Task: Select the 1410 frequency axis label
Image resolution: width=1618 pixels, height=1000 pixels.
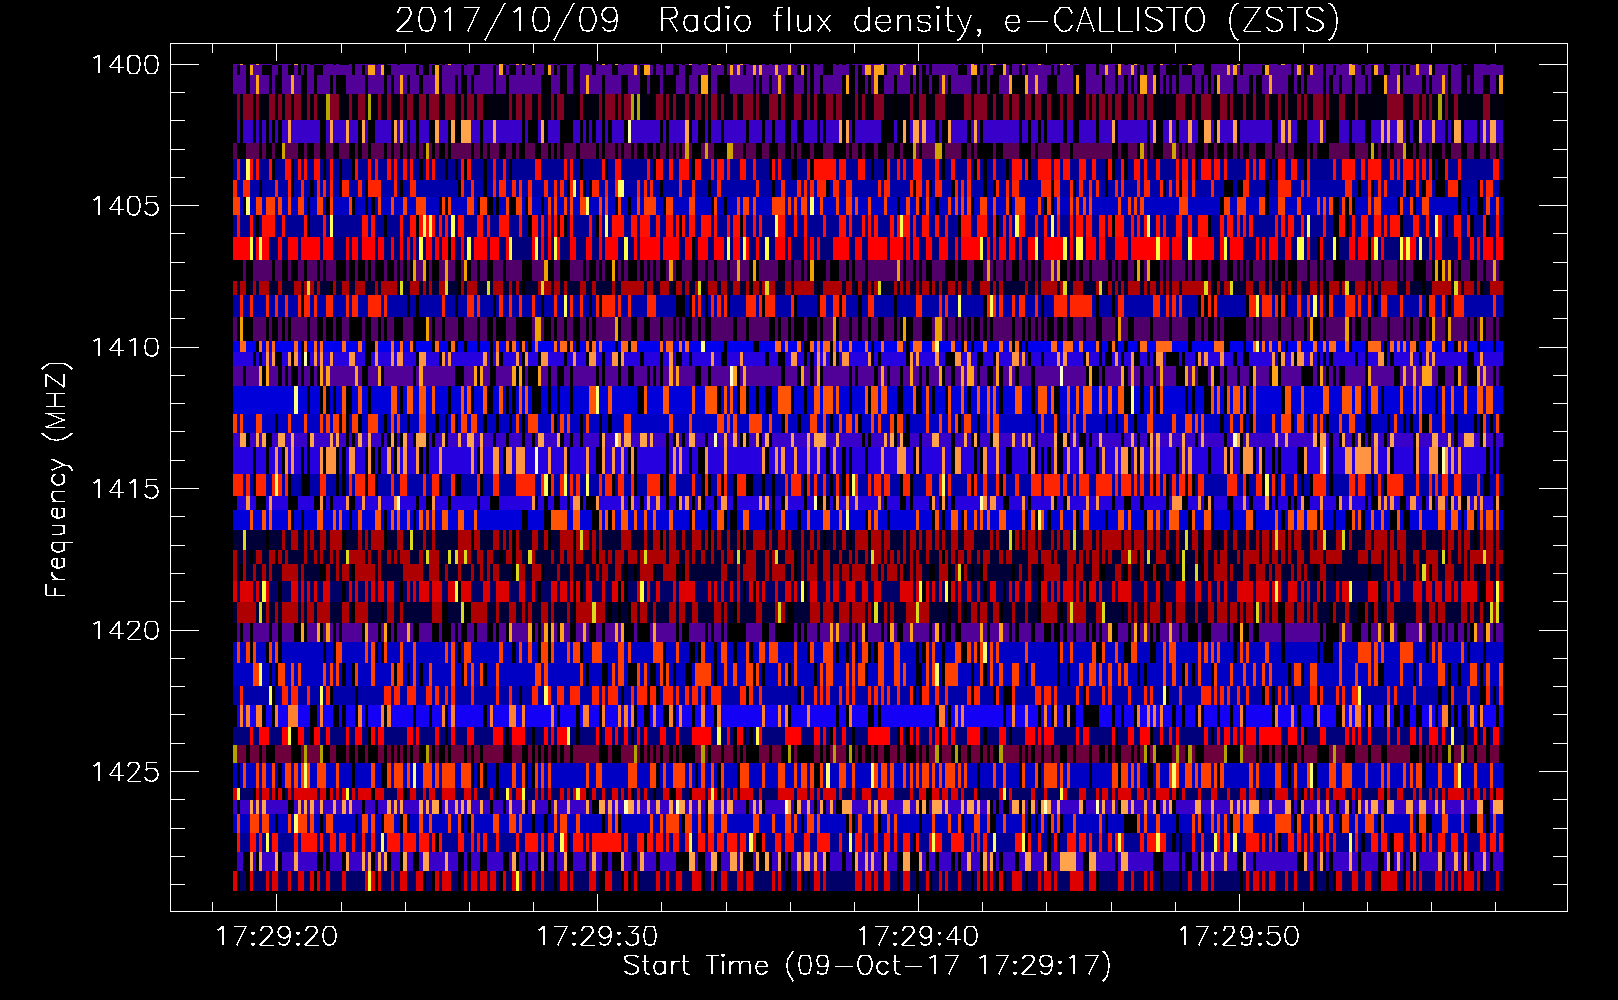Action: [125, 348]
